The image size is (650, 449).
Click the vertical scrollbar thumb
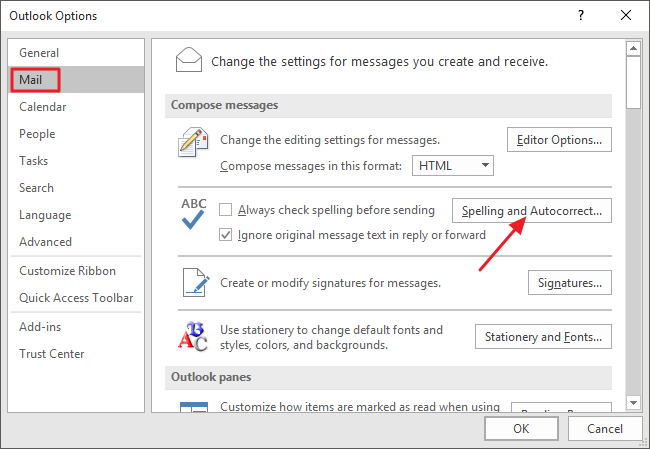[x=633, y=83]
